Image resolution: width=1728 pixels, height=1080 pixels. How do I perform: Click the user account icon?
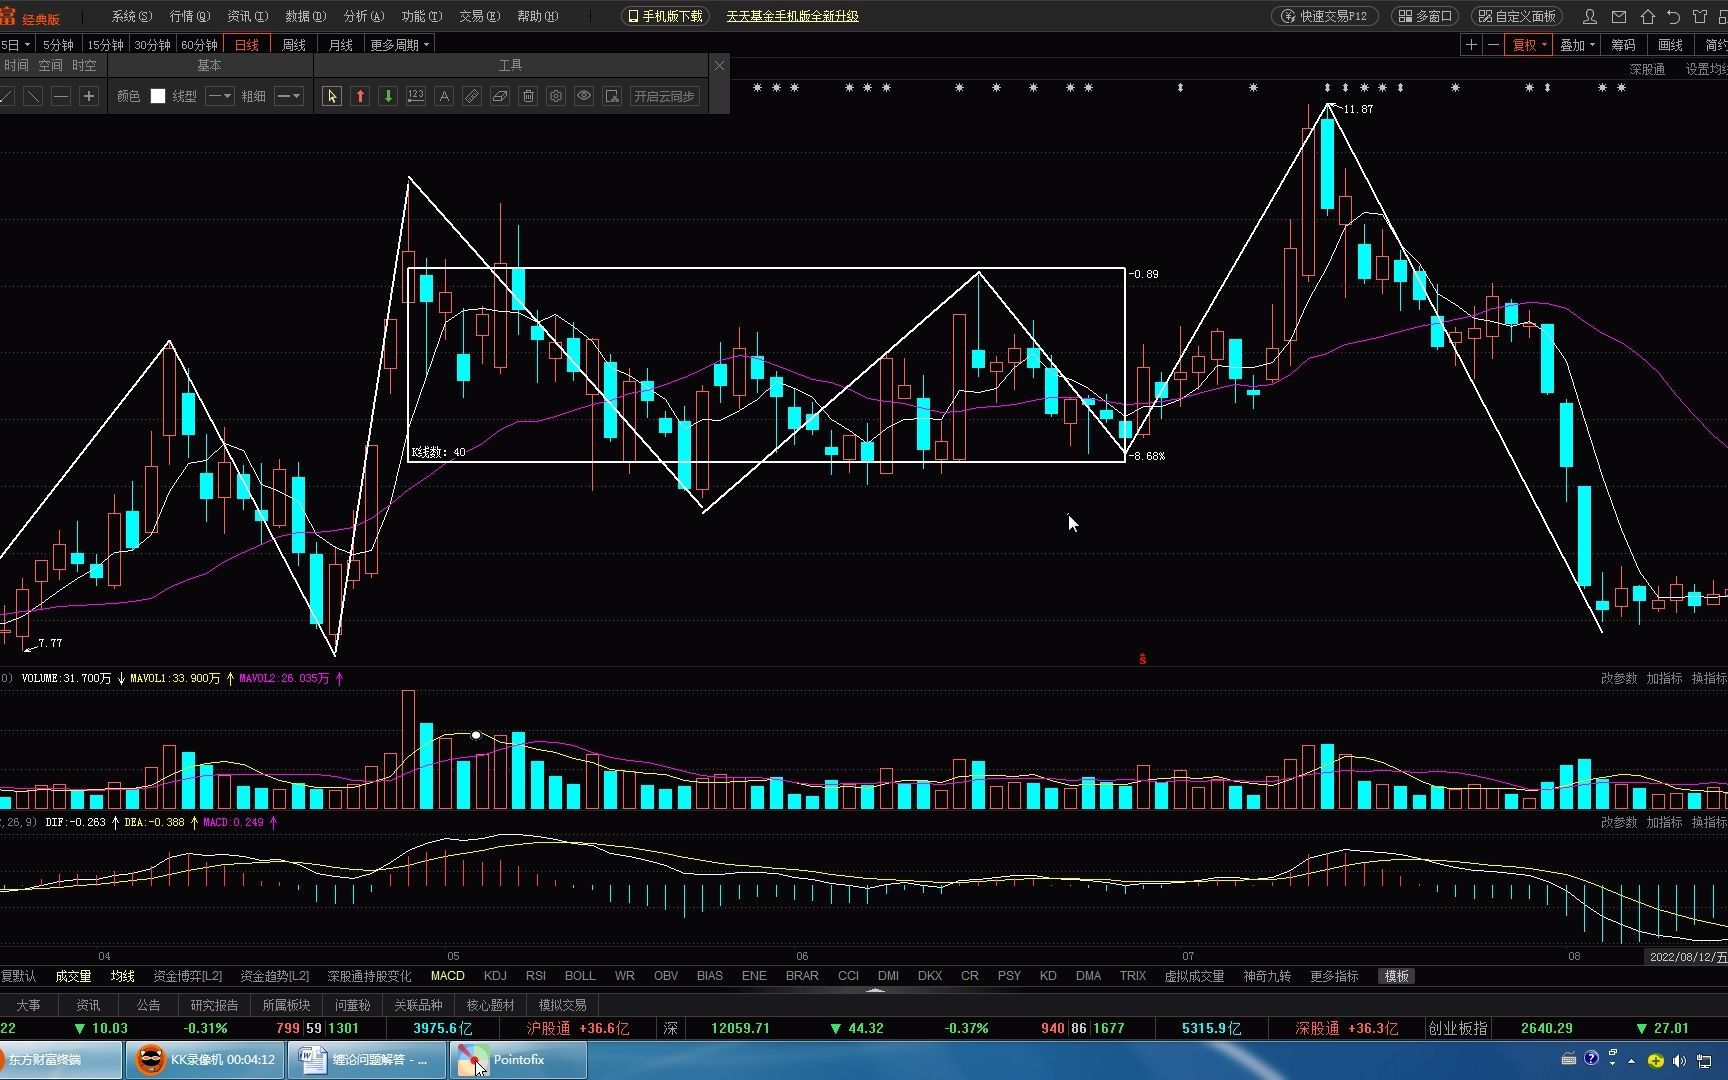pos(1590,16)
